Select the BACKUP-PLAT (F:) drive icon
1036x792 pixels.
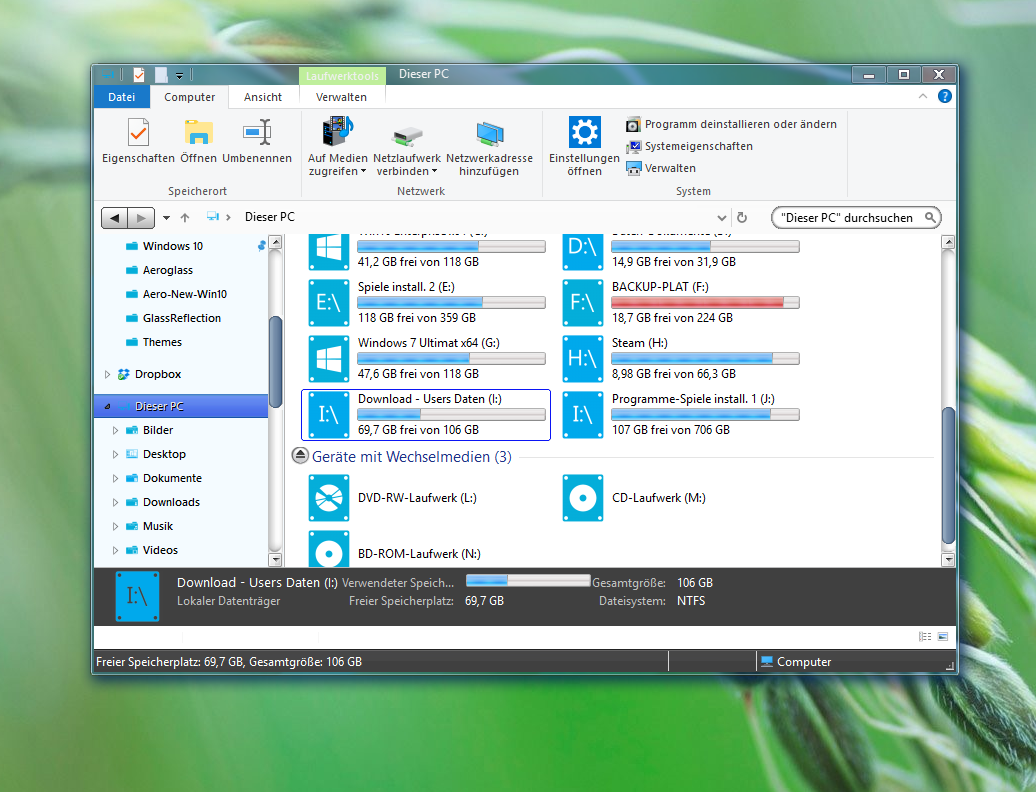coord(582,303)
